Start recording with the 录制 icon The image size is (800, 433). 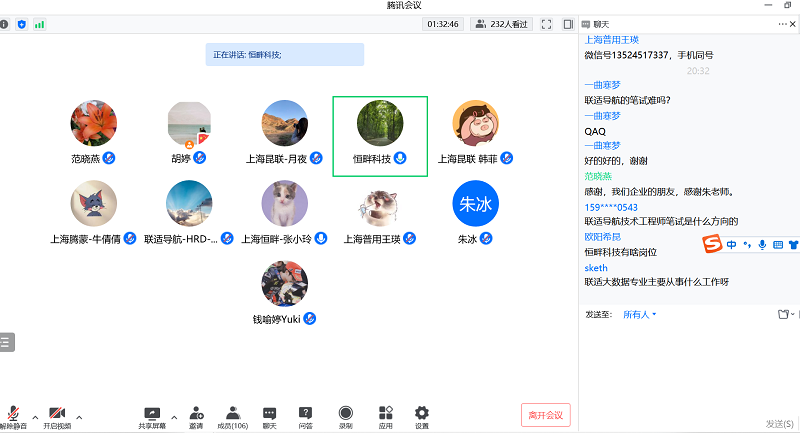(x=345, y=413)
